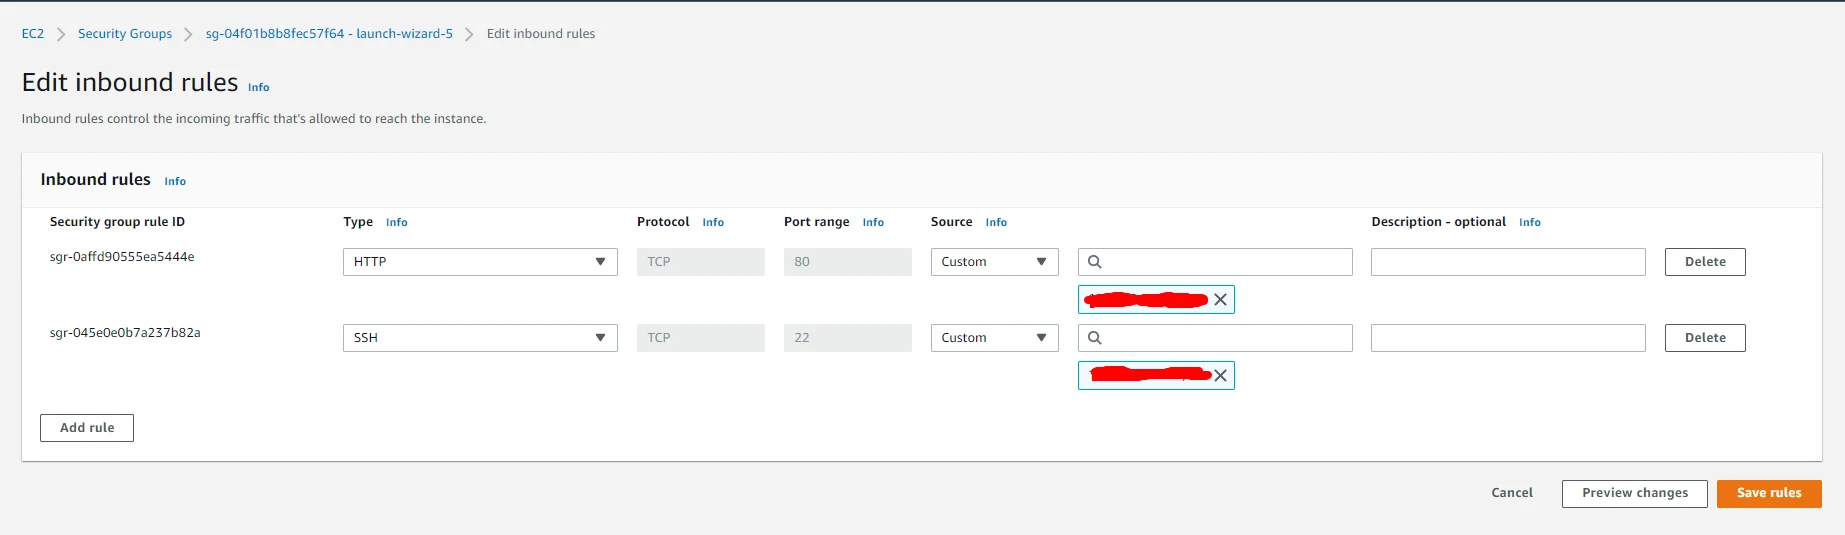1845x535 pixels.
Task: Click the Save rules button
Action: tap(1768, 493)
